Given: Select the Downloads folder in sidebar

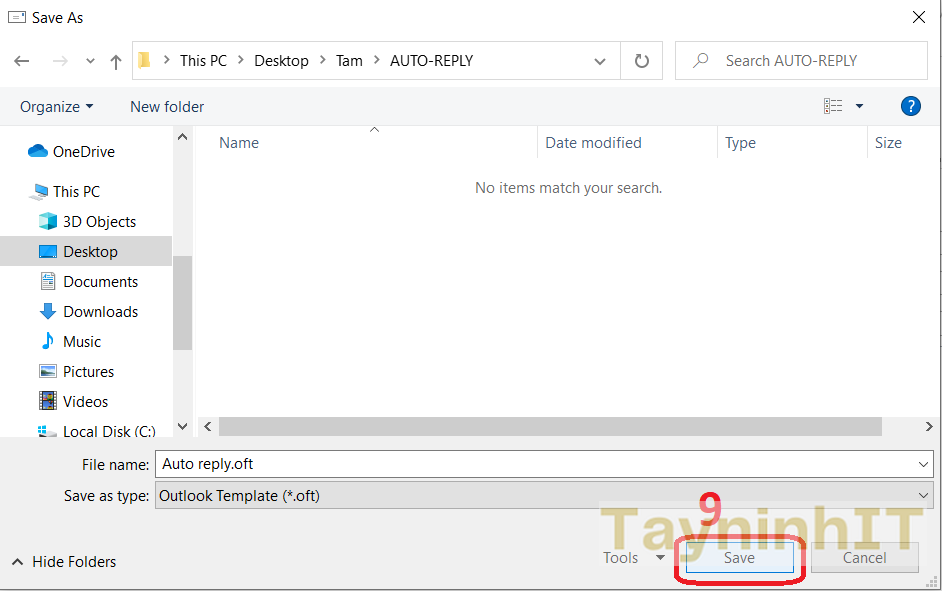Looking at the screenshot, I should click(x=100, y=312).
